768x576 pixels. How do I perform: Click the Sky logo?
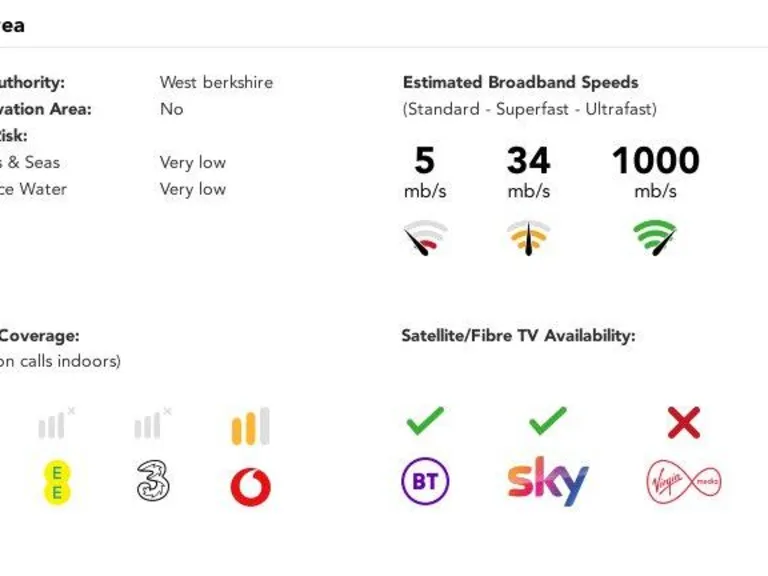click(547, 482)
